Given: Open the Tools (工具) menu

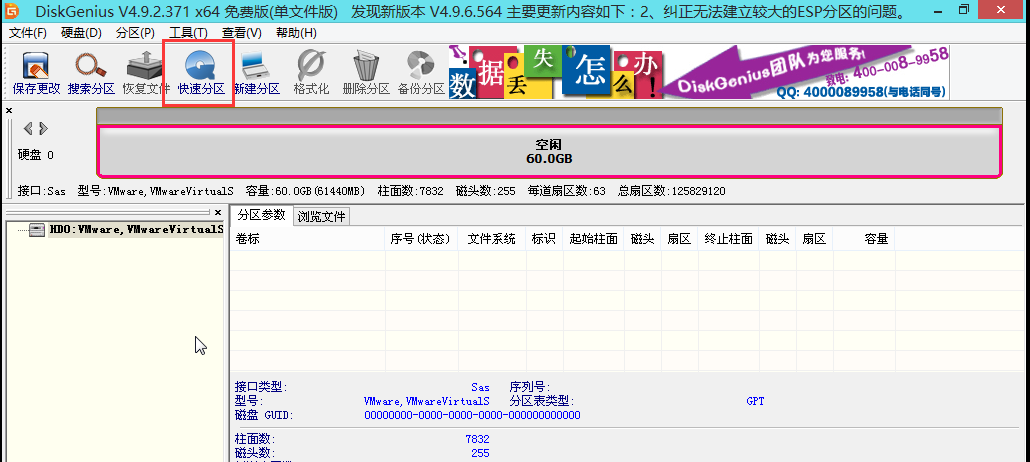Looking at the screenshot, I should 189,33.
